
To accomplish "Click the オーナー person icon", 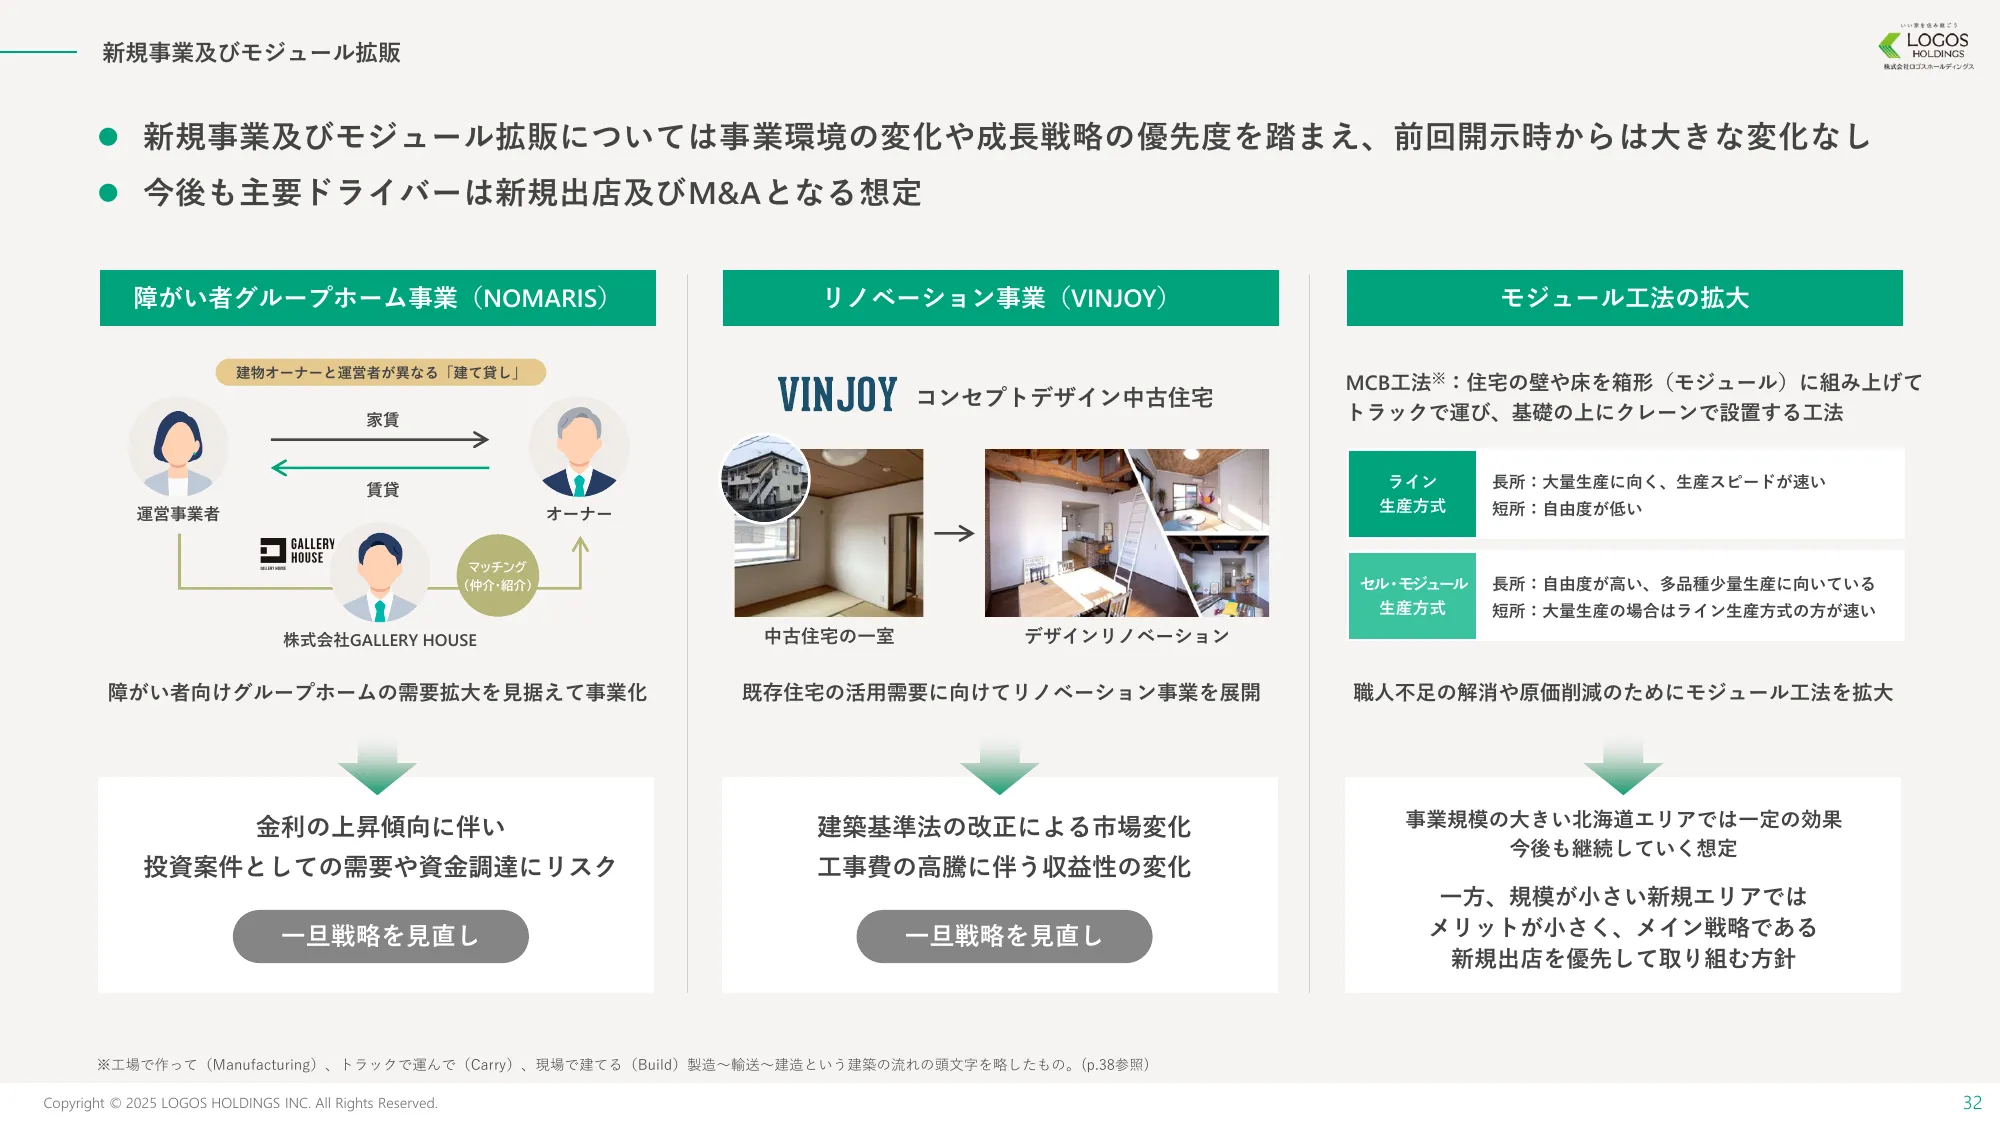I will click(579, 445).
